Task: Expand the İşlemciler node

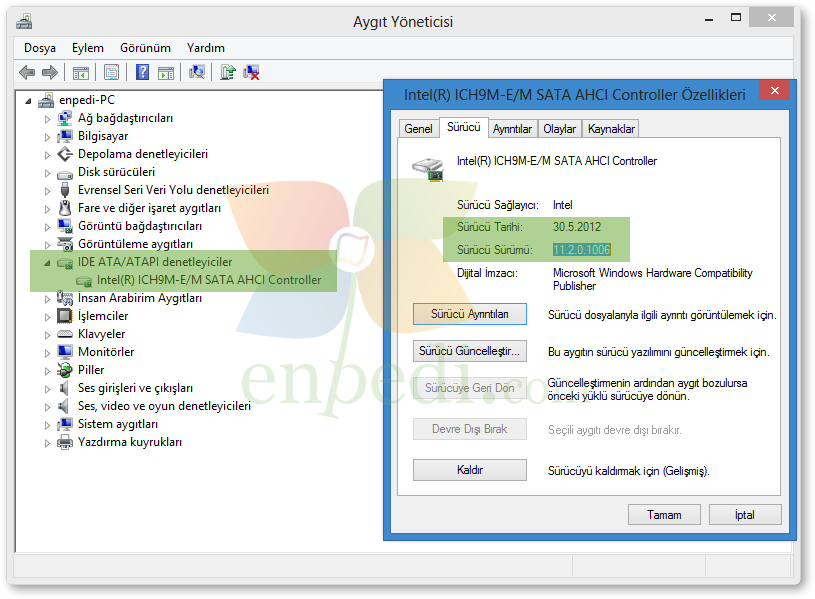Action: pos(47,317)
